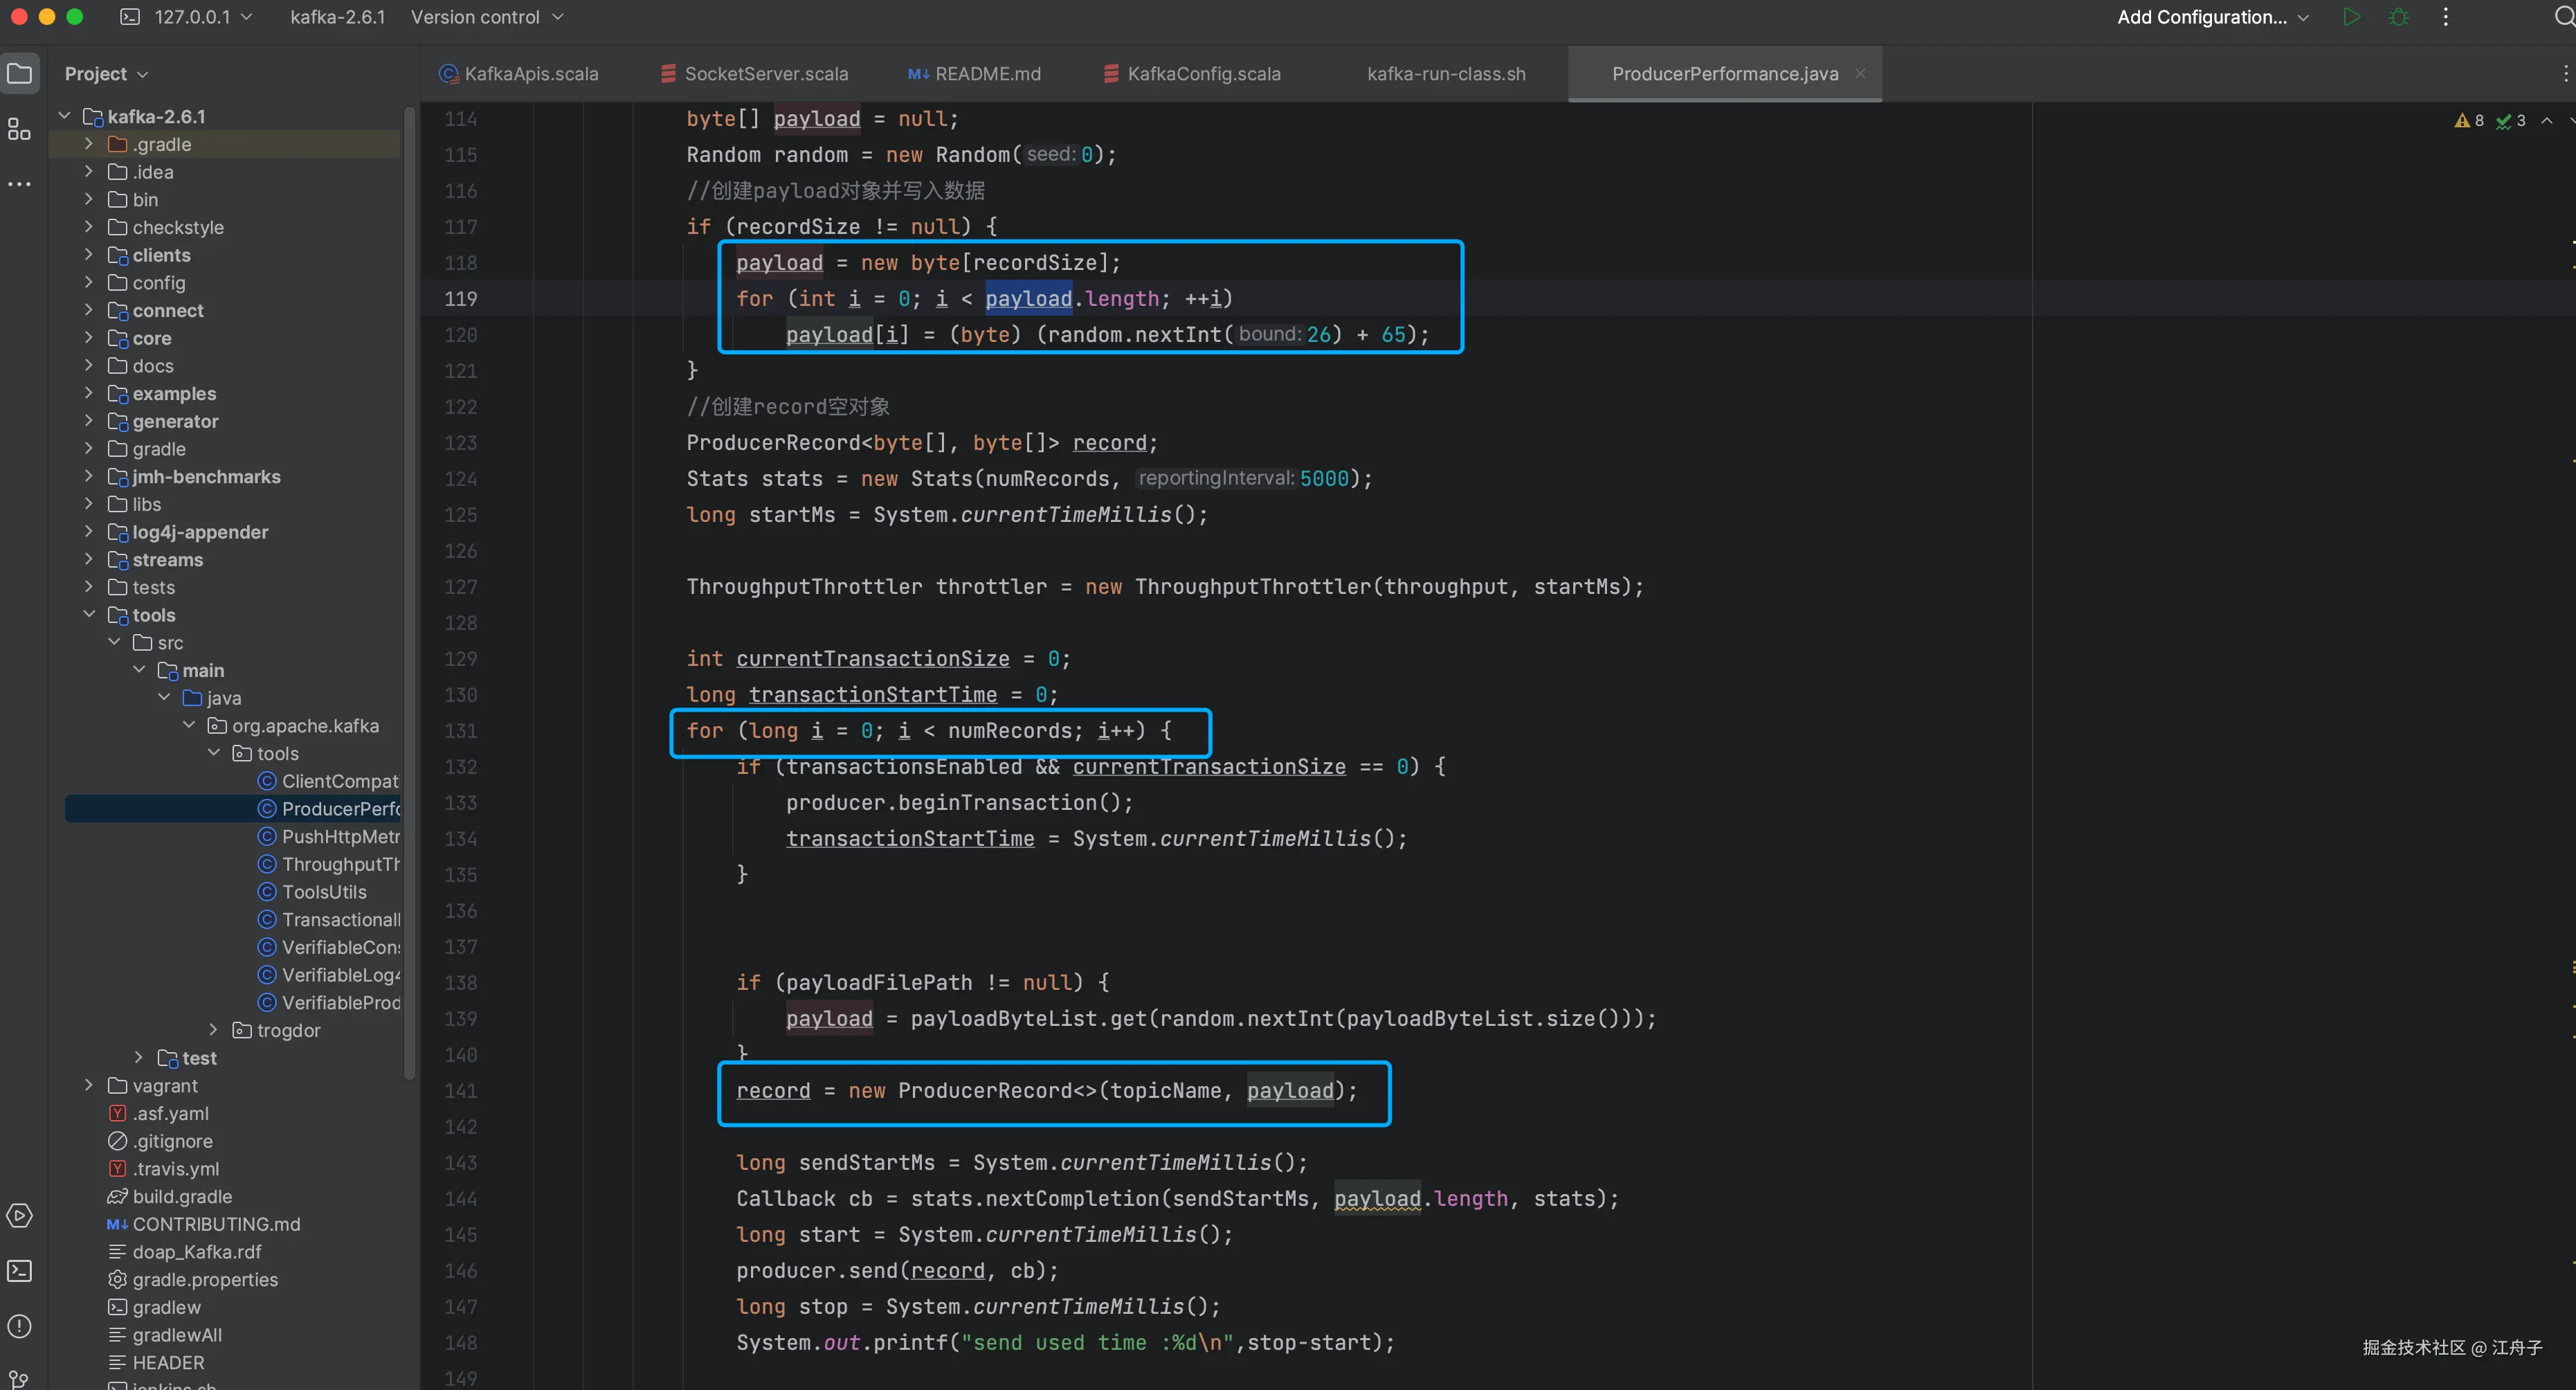
Task: Open the Project tool window icon
Action: pyautogui.click(x=19, y=73)
